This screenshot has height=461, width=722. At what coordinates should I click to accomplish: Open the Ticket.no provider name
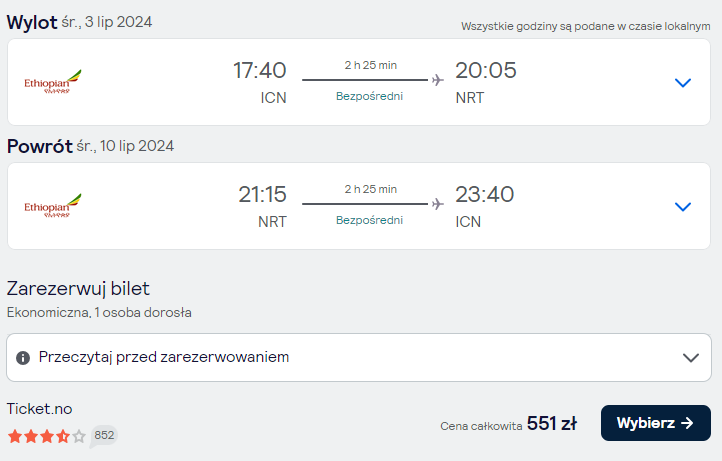pos(40,409)
